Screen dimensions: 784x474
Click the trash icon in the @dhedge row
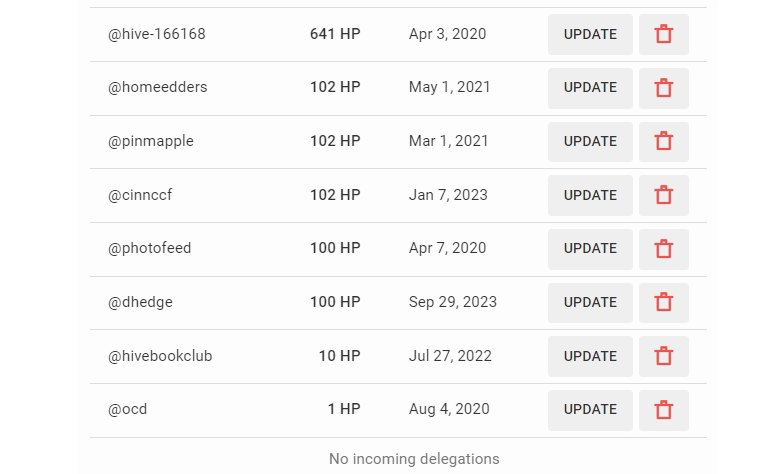[664, 302]
